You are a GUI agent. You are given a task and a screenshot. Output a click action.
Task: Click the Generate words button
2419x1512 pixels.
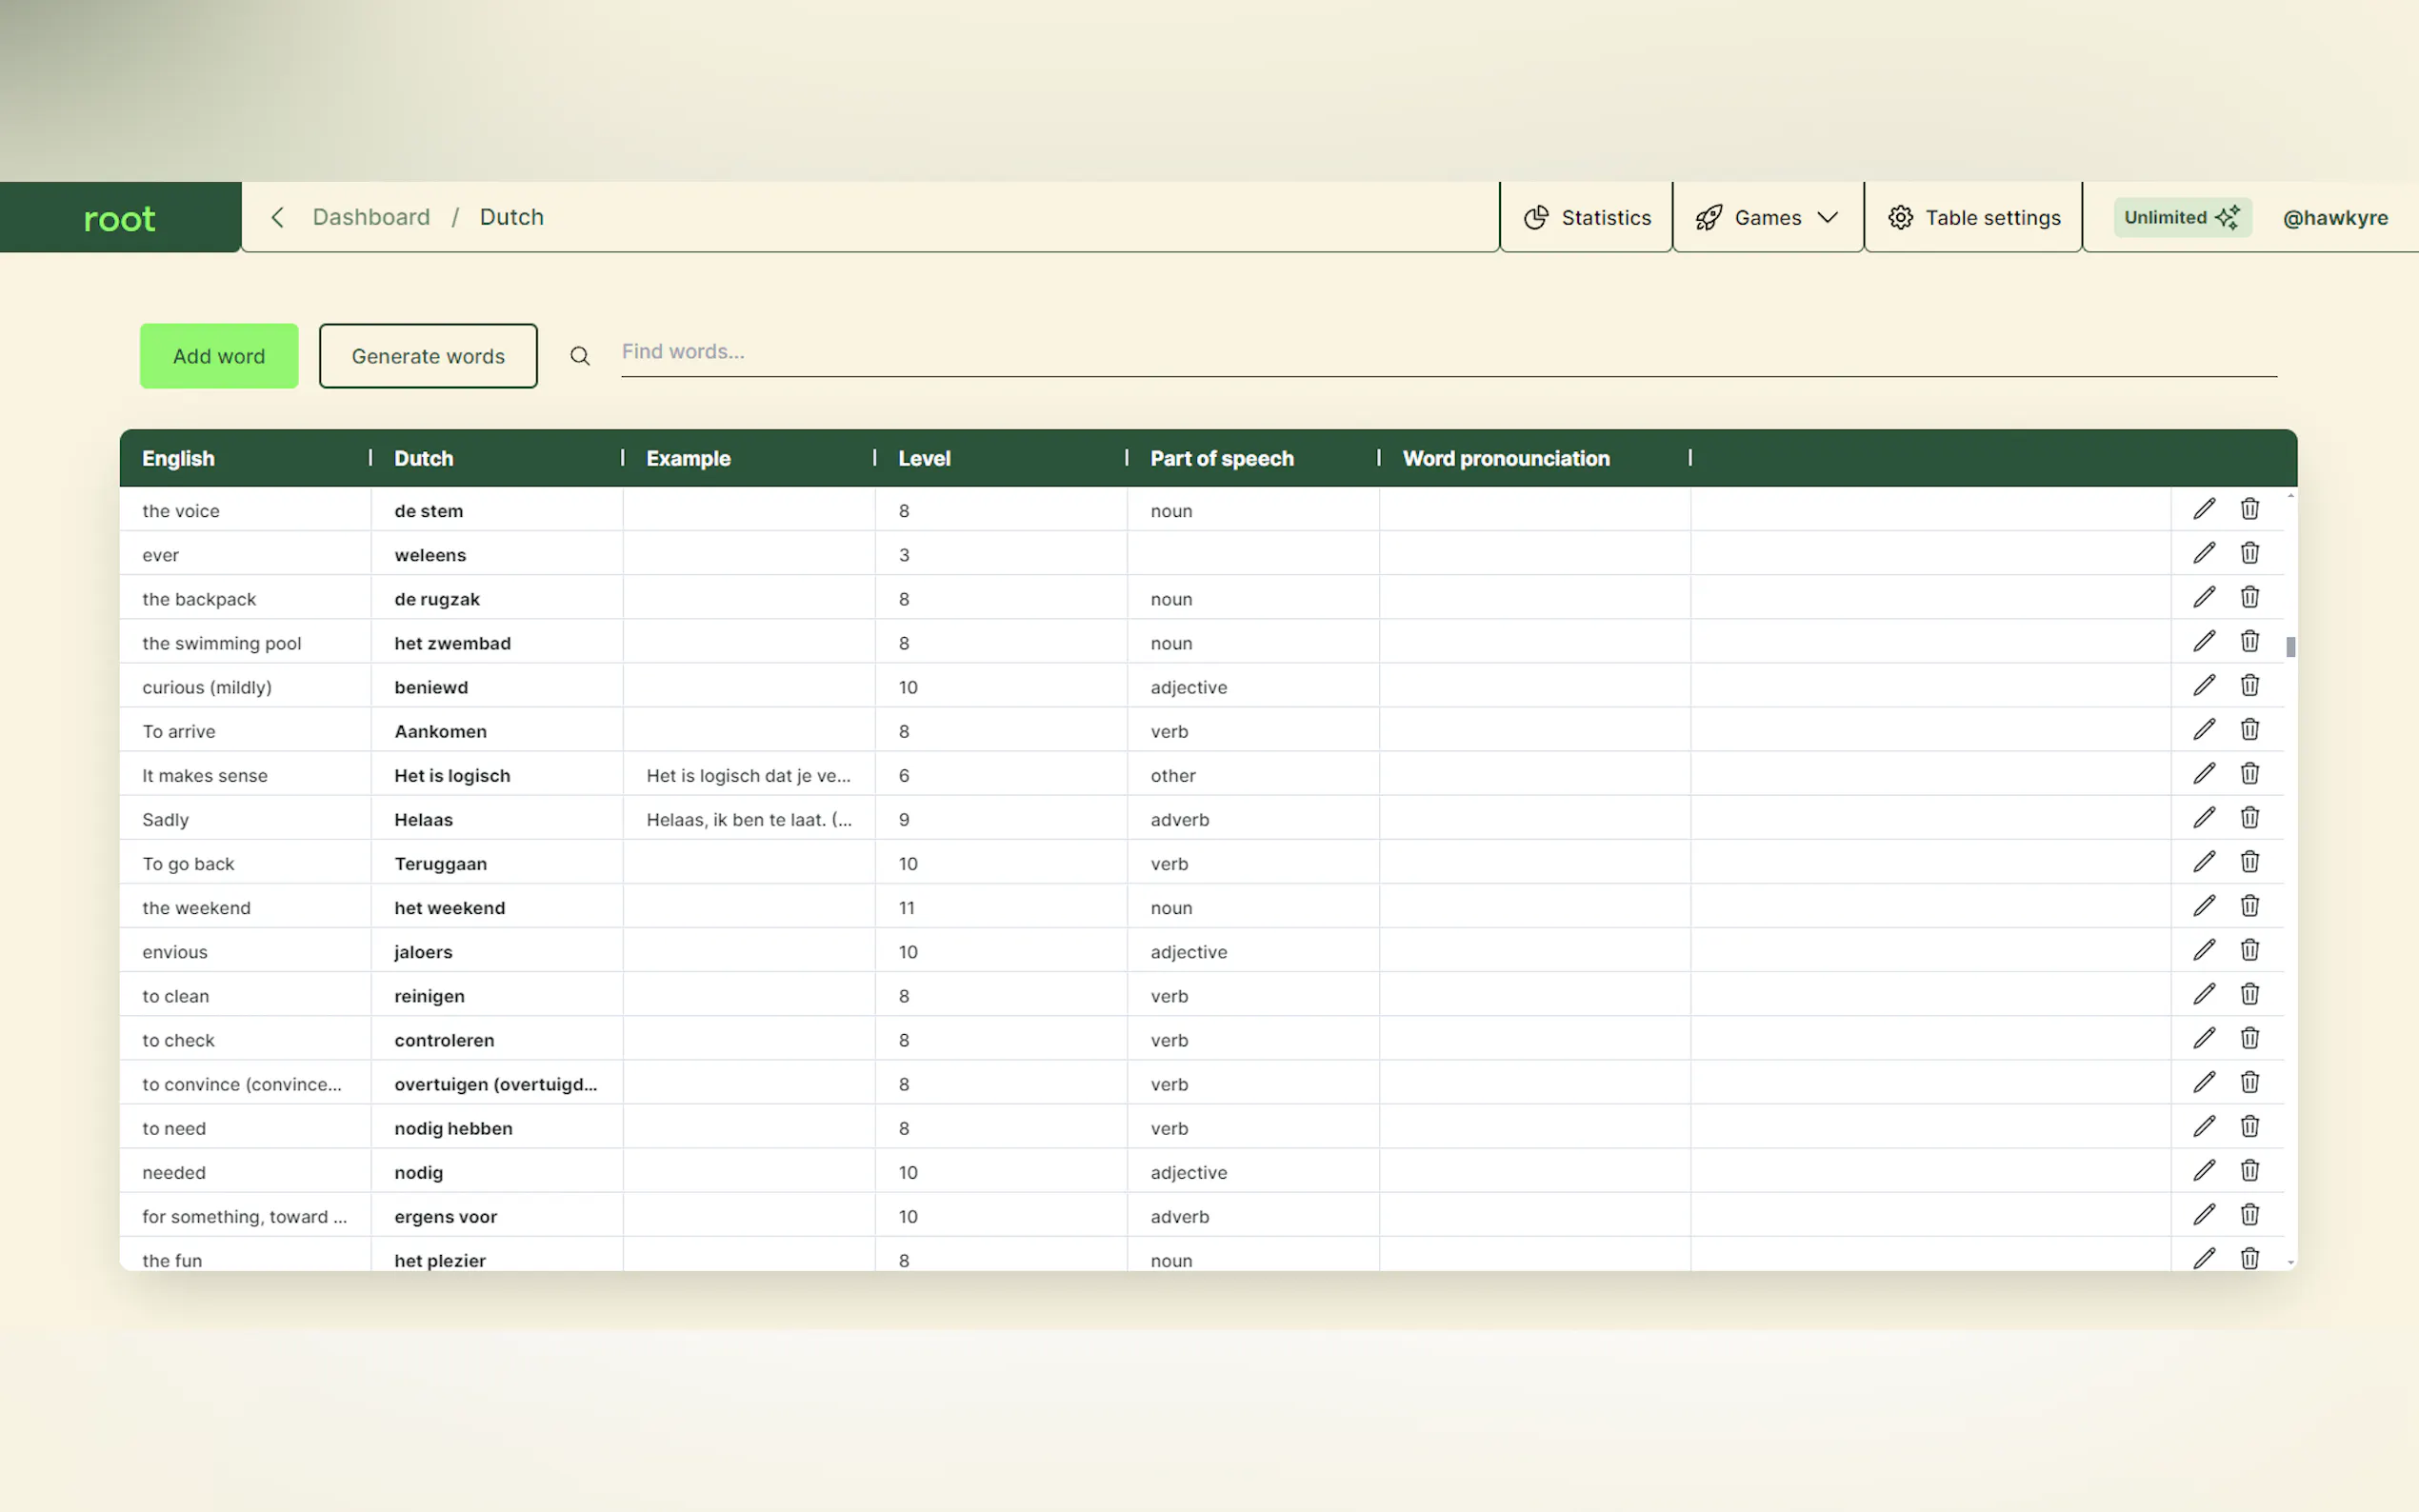[428, 356]
